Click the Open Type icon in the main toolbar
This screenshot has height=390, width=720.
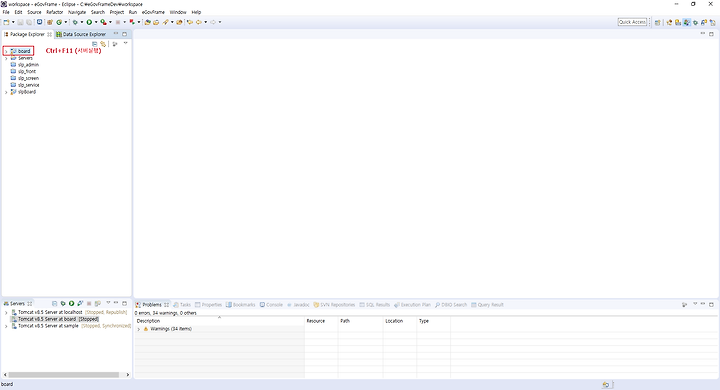[x=147, y=22]
